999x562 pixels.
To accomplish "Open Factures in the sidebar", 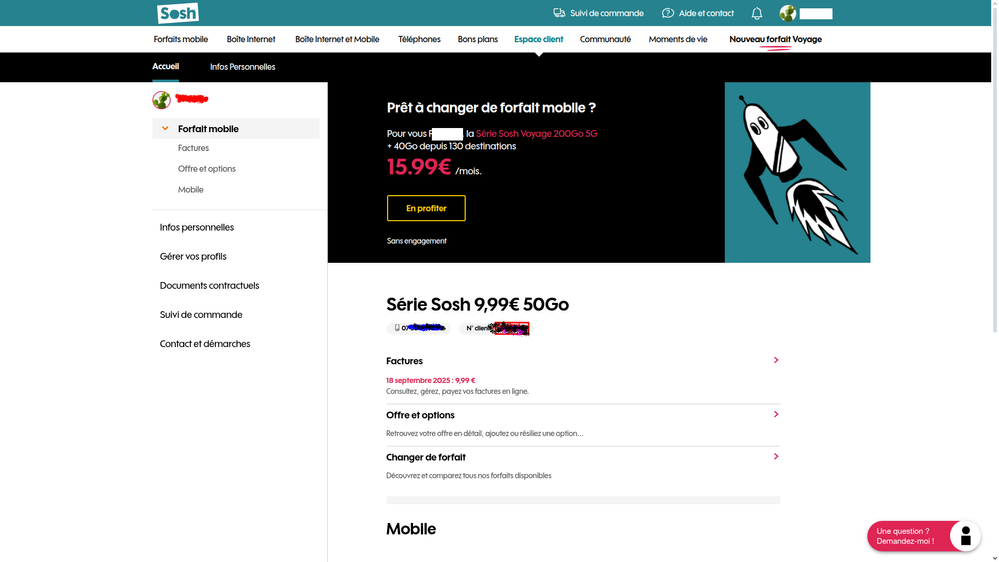I will (193, 148).
